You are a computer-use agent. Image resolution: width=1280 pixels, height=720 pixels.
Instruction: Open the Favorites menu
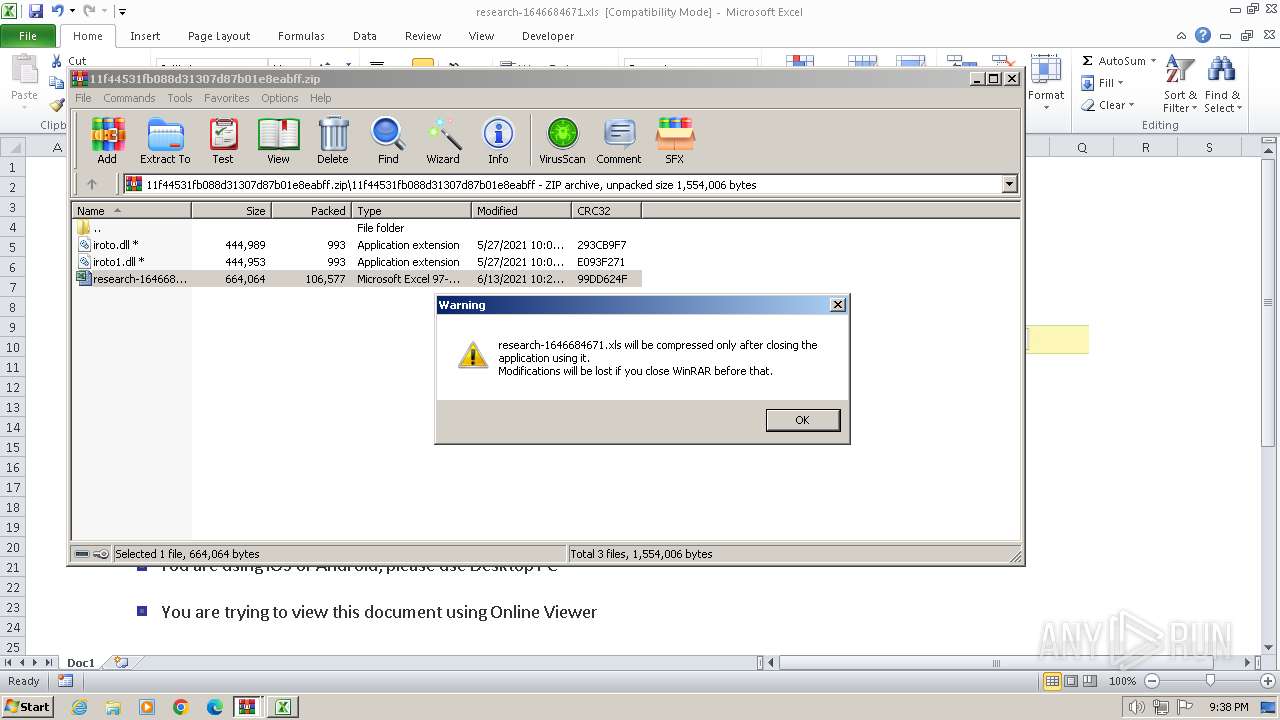[x=227, y=98]
